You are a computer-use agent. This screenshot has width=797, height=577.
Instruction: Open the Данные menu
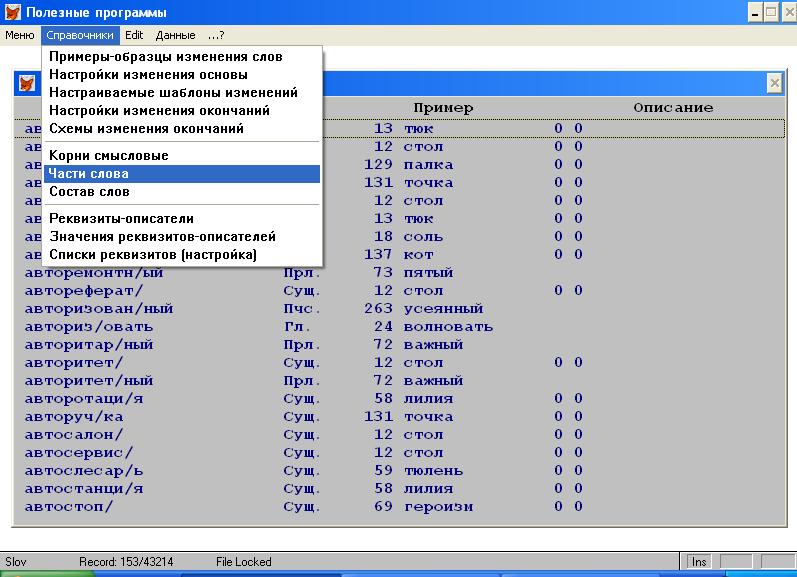(175, 35)
